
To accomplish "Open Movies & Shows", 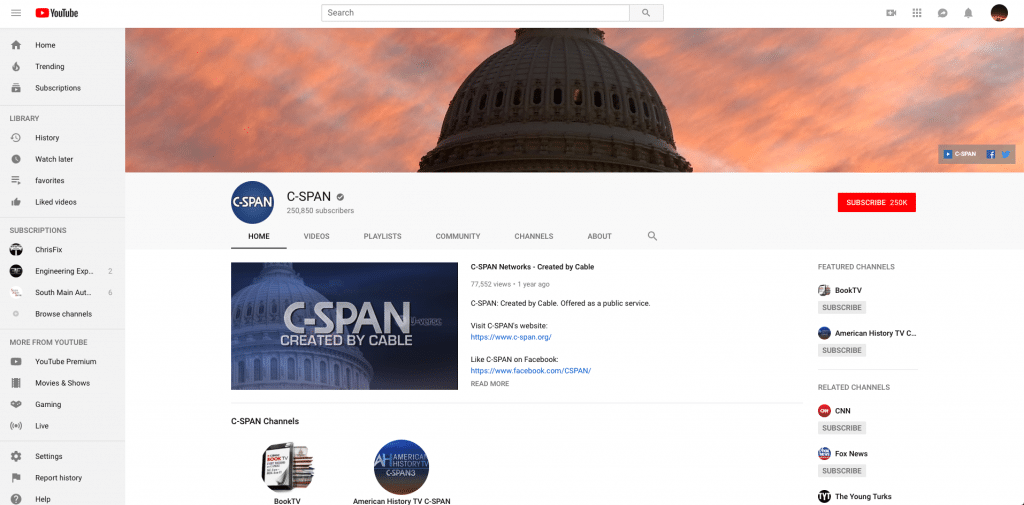I will pyautogui.click(x=62, y=383).
